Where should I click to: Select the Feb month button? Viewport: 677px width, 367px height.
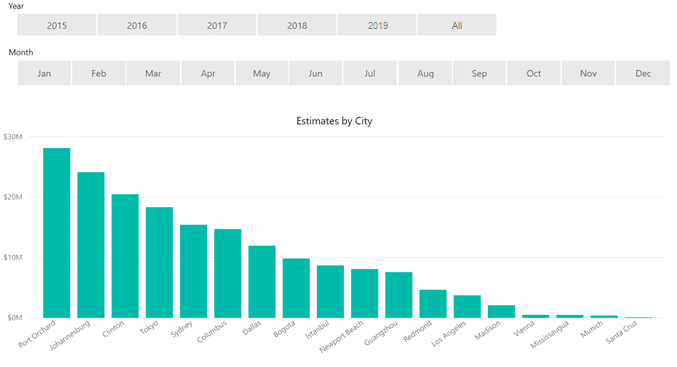(98, 73)
